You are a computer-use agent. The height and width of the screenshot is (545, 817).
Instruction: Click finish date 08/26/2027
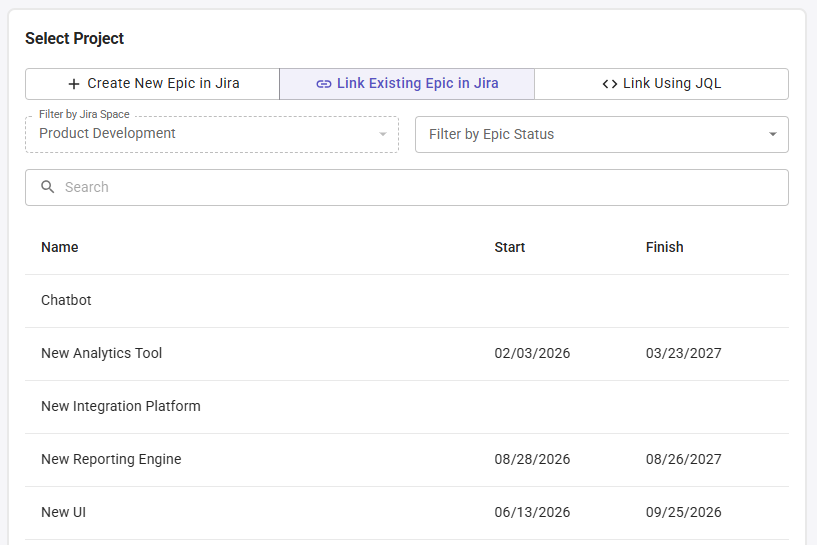(x=684, y=460)
